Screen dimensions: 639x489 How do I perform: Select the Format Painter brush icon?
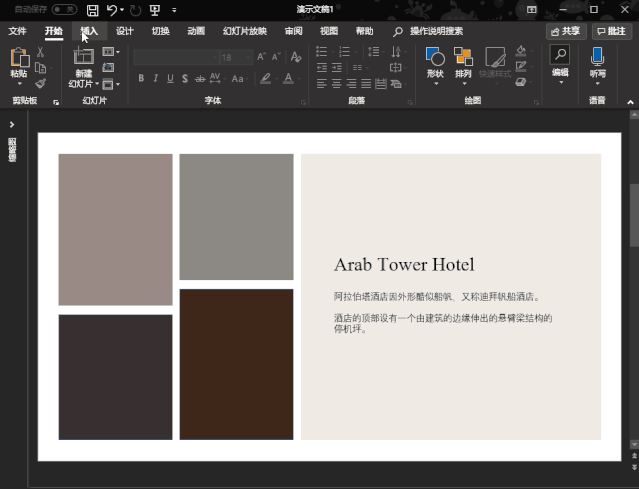click(x=40, y=84)
